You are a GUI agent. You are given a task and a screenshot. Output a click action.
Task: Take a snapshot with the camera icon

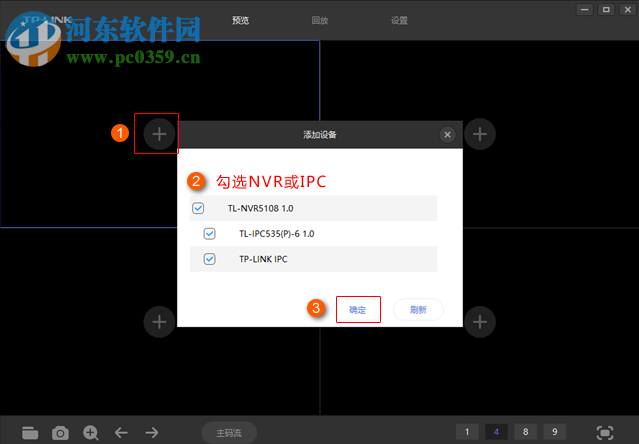click(60, 433)
